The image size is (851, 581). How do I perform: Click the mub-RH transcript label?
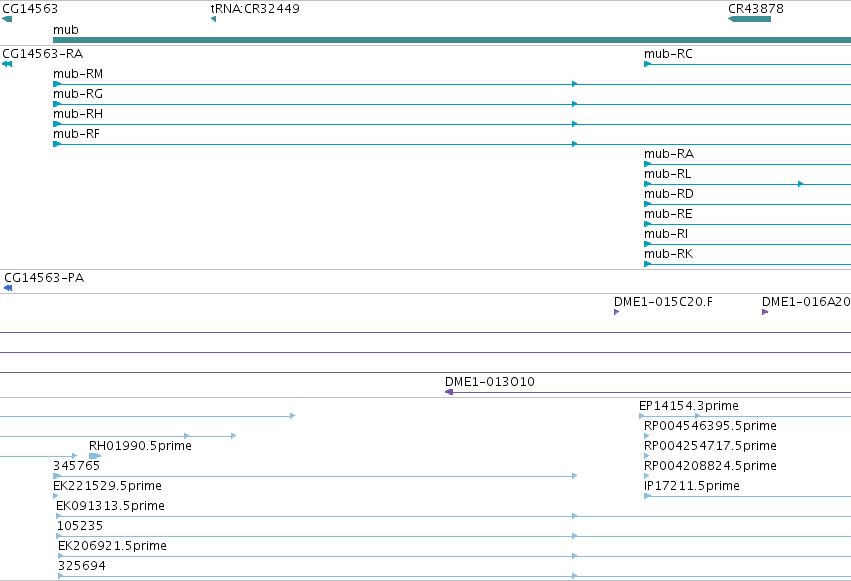[x=78, y=114]
